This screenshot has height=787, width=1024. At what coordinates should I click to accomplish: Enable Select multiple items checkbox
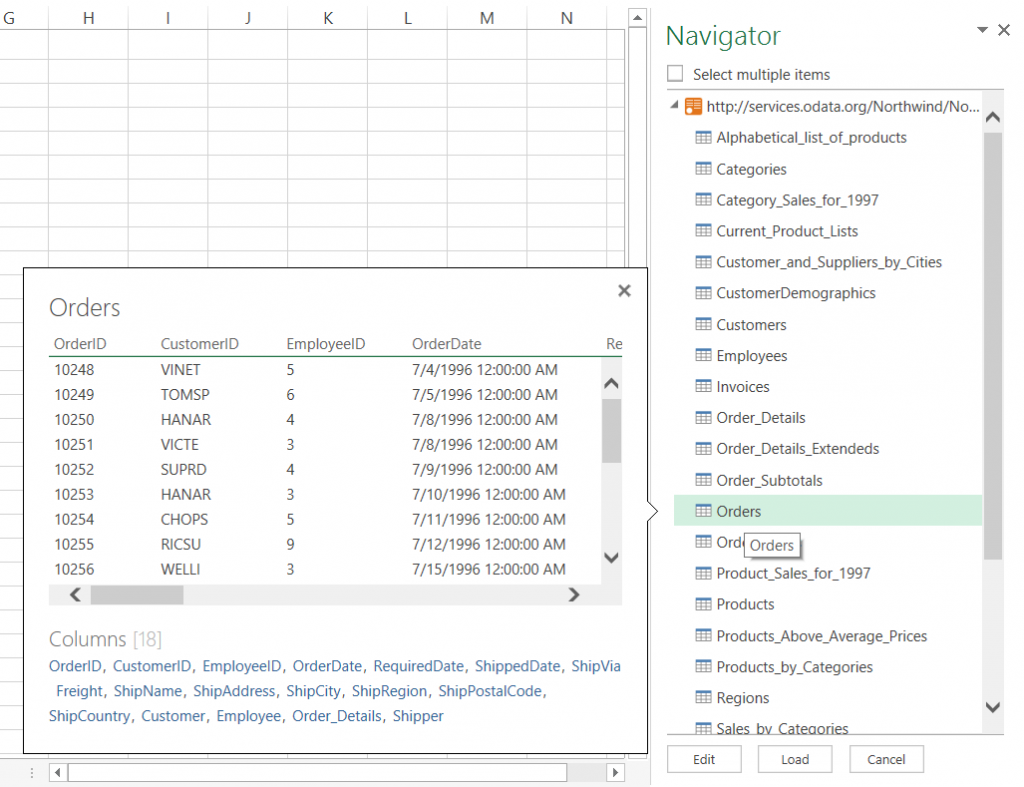click(x=675, y=73)
